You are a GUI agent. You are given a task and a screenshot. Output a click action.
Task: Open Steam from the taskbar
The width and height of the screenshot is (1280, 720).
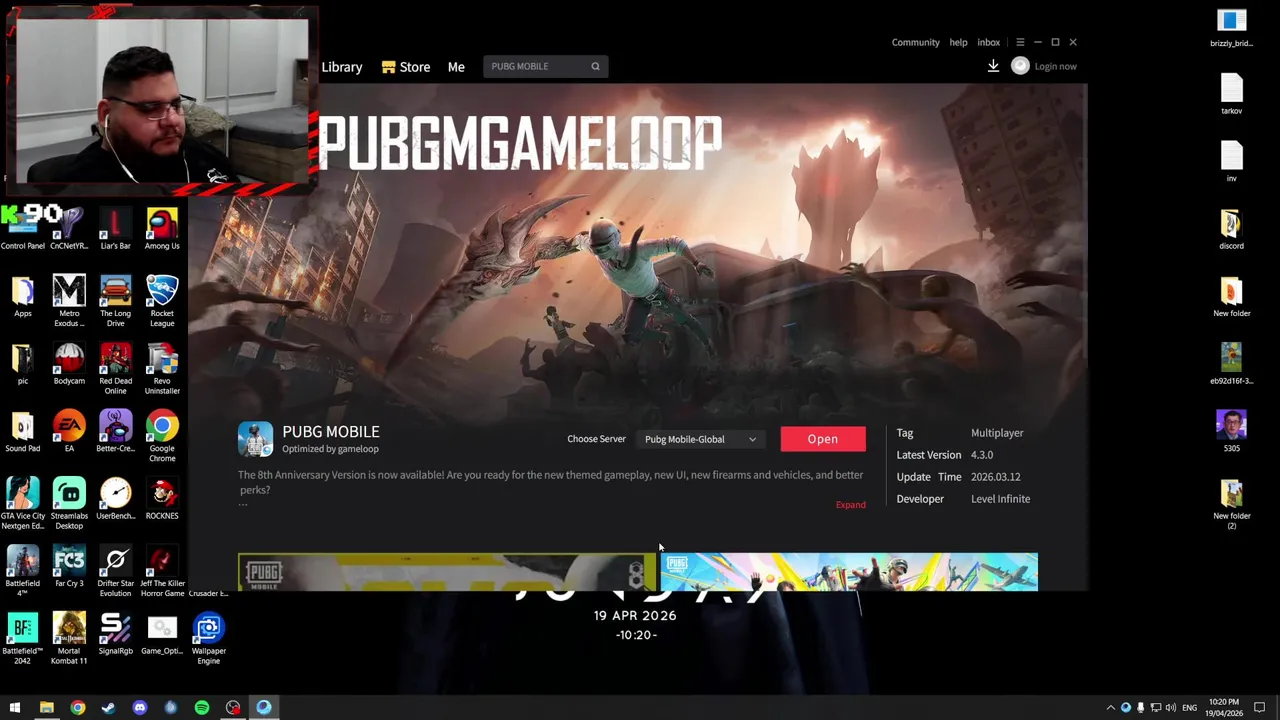tap(108, 708)
